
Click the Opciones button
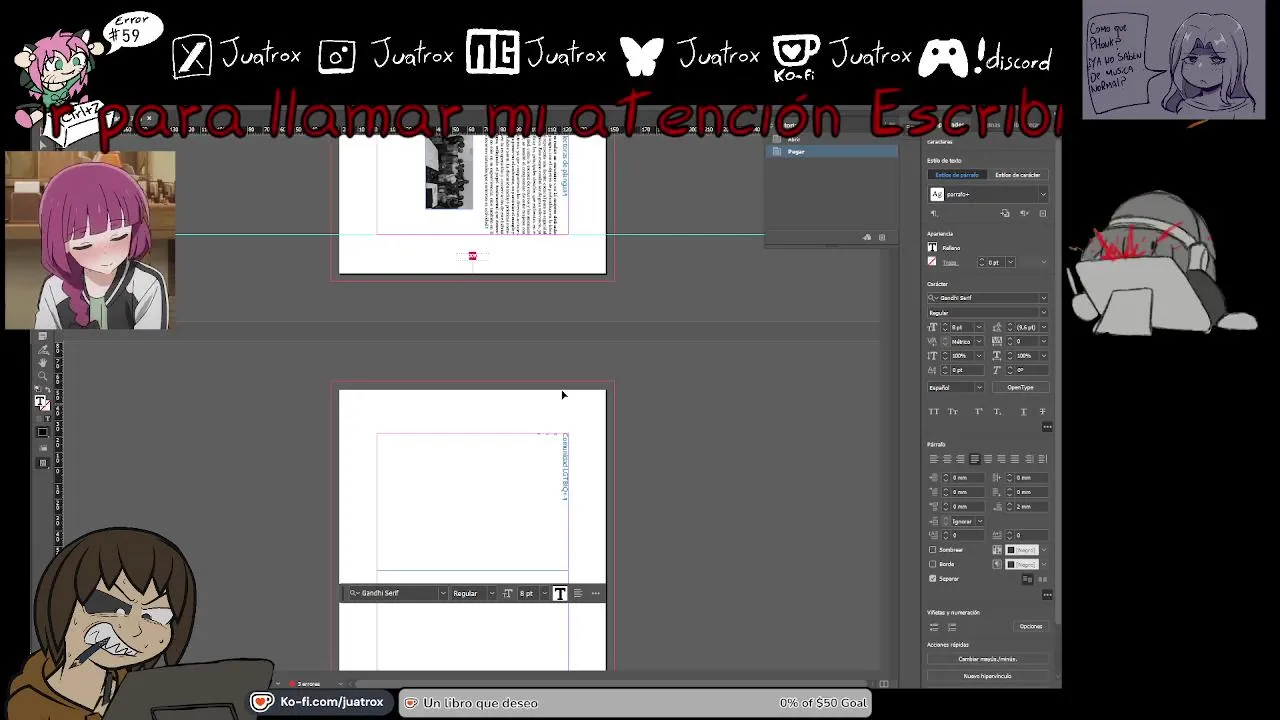pyautogui.click(x=1031, y=626)
